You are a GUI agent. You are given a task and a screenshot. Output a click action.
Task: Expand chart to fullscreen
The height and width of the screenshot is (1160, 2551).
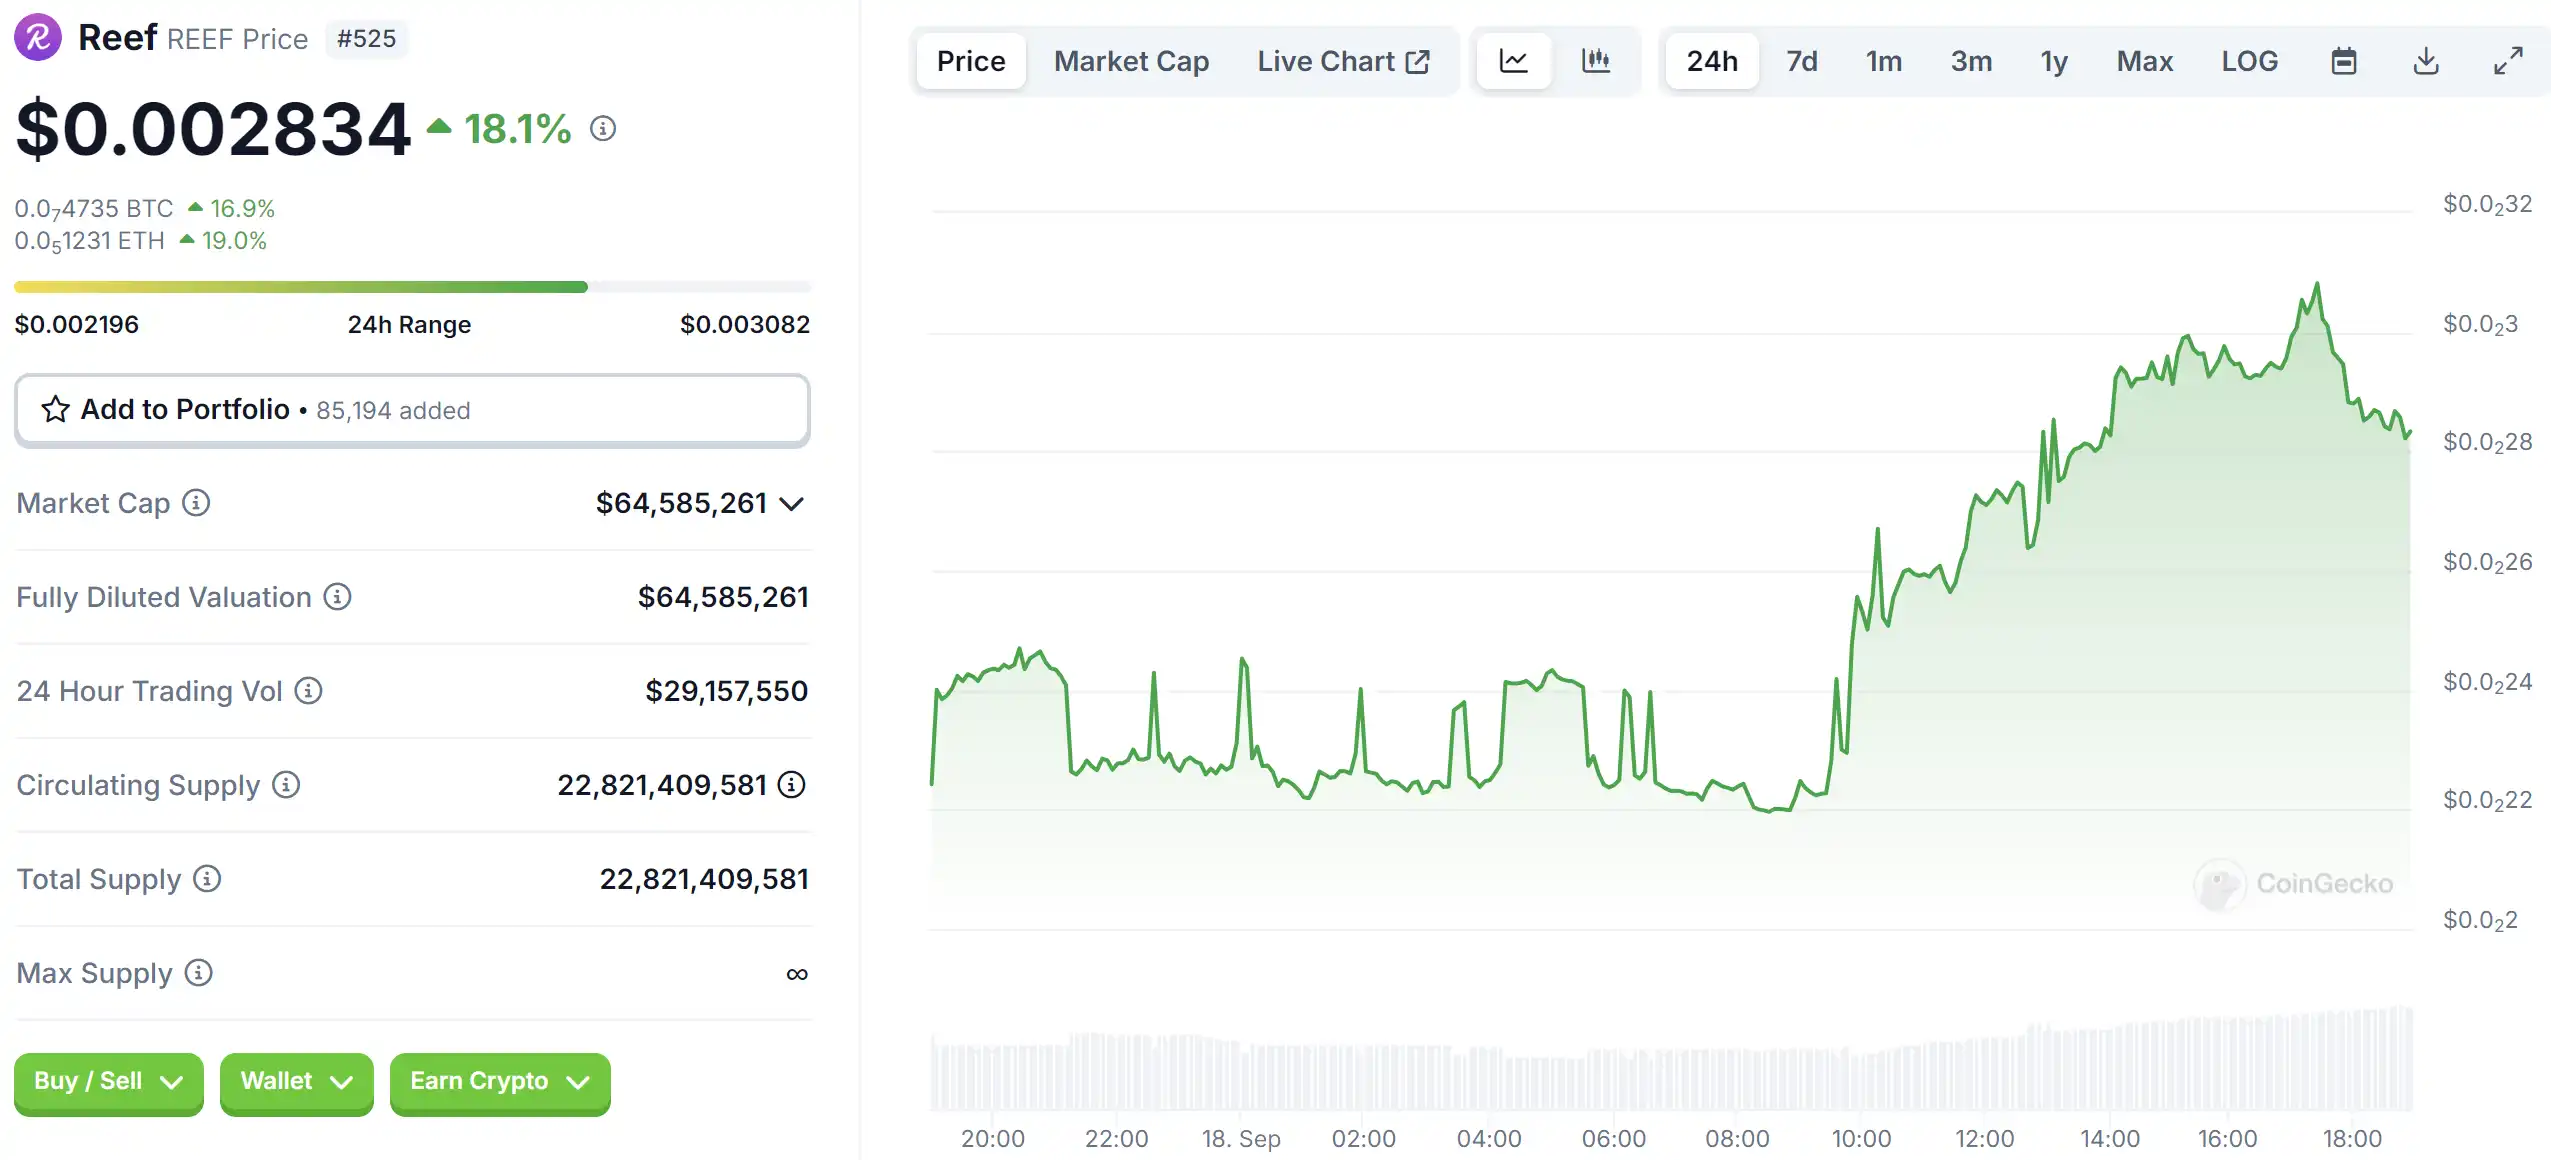tap(2508, 61)
